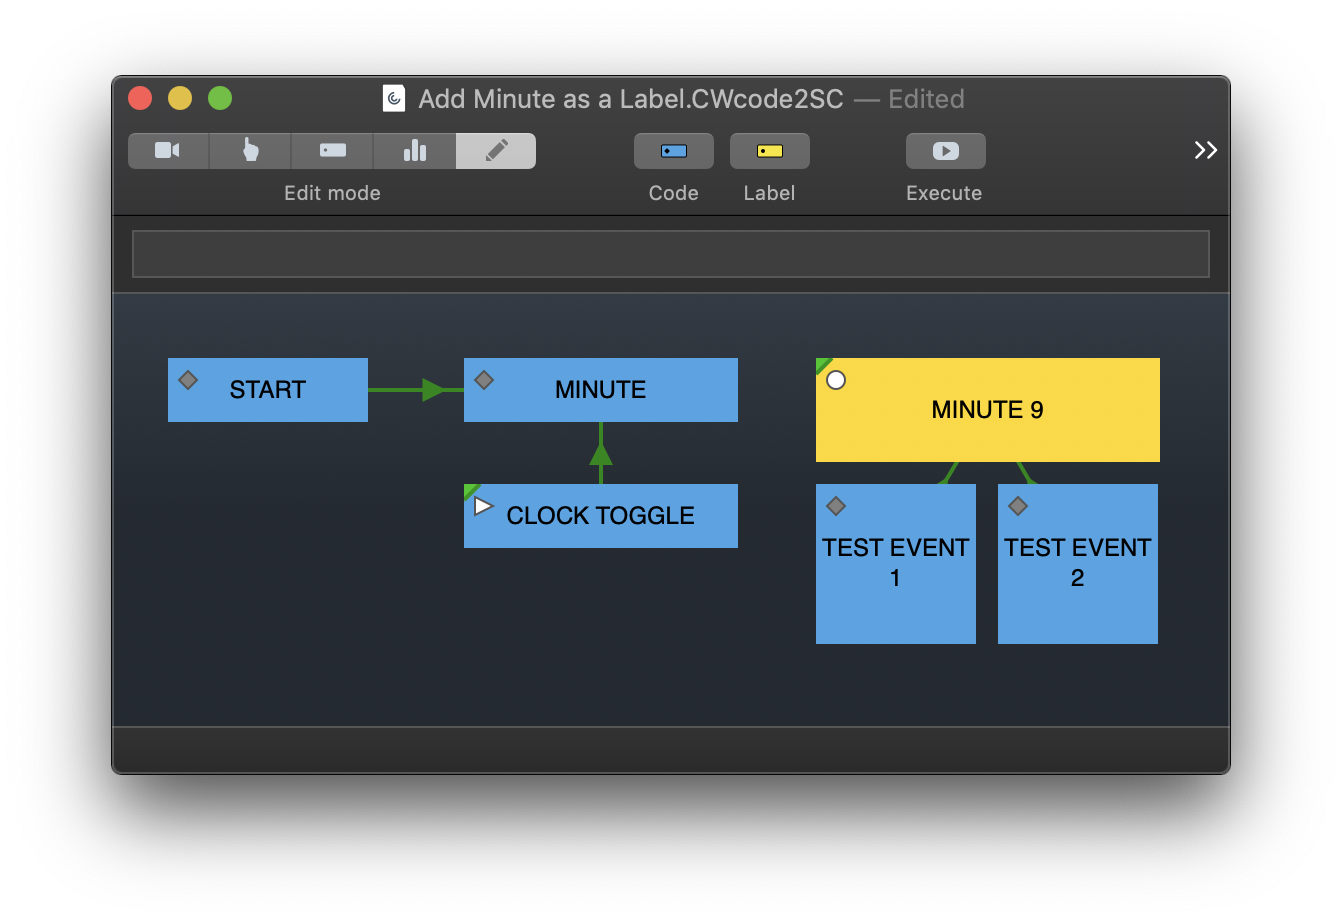The height and width of the screenshot is (922, 1342).
Task: Add a new Label button
Action: click(x=770, y=151)
